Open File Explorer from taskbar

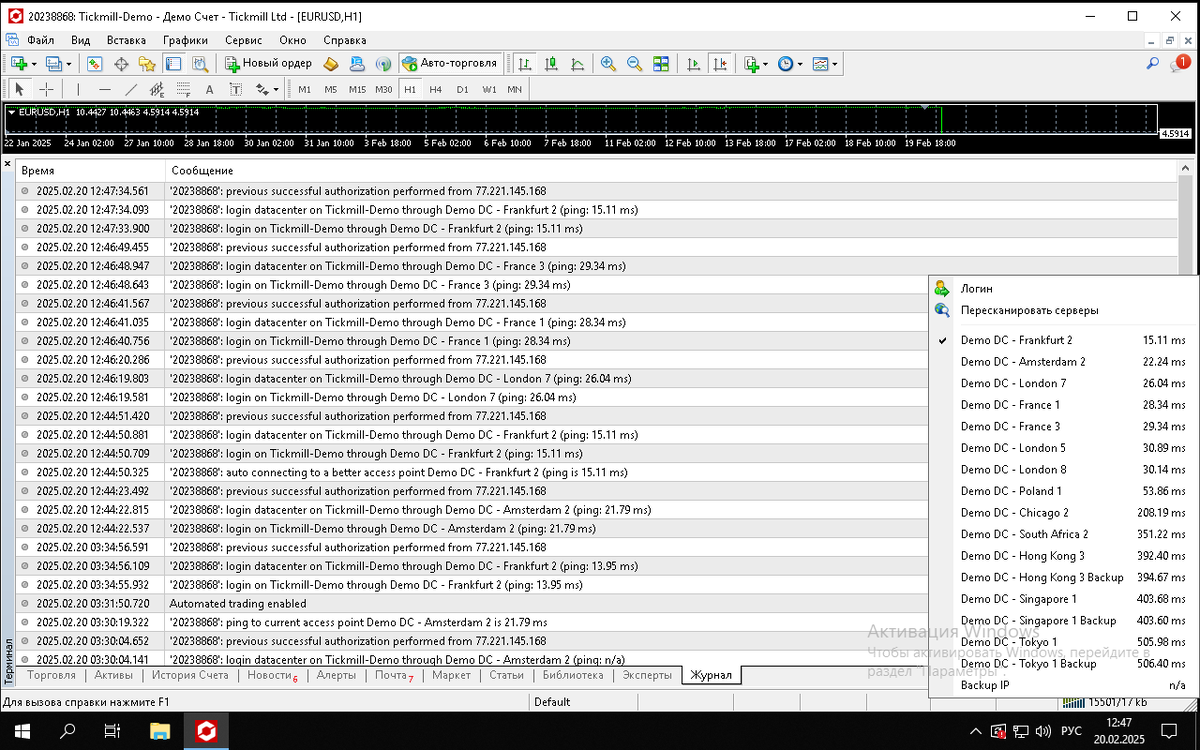pyautogui.click(x=158, y=731)
